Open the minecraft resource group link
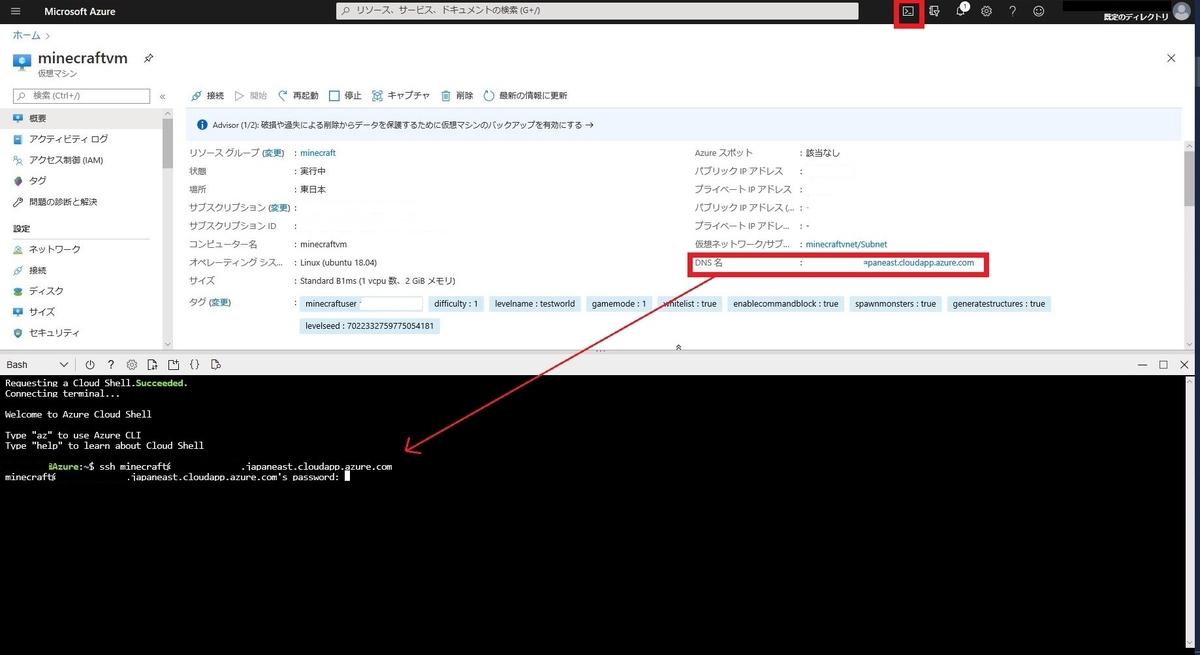Viewport: 1200px width, 655px height. (x=318, y=153)
